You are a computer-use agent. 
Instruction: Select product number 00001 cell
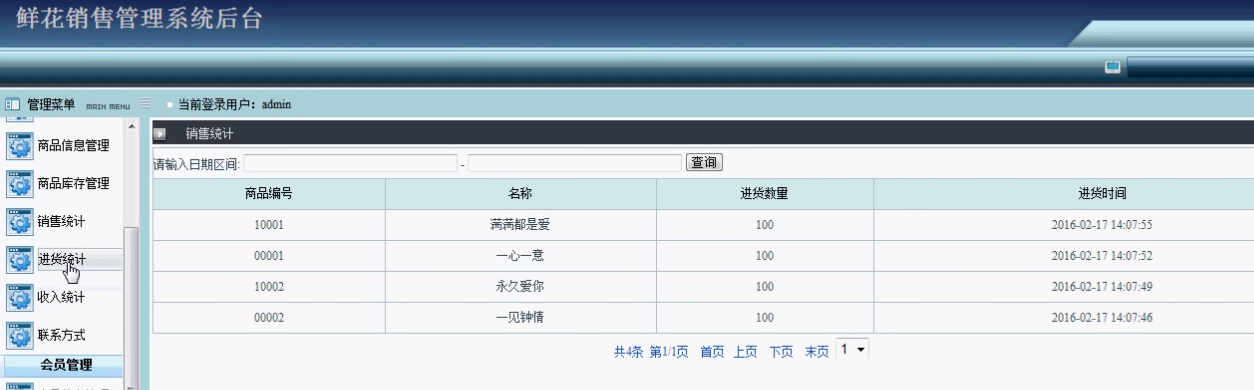coord(269,256)
